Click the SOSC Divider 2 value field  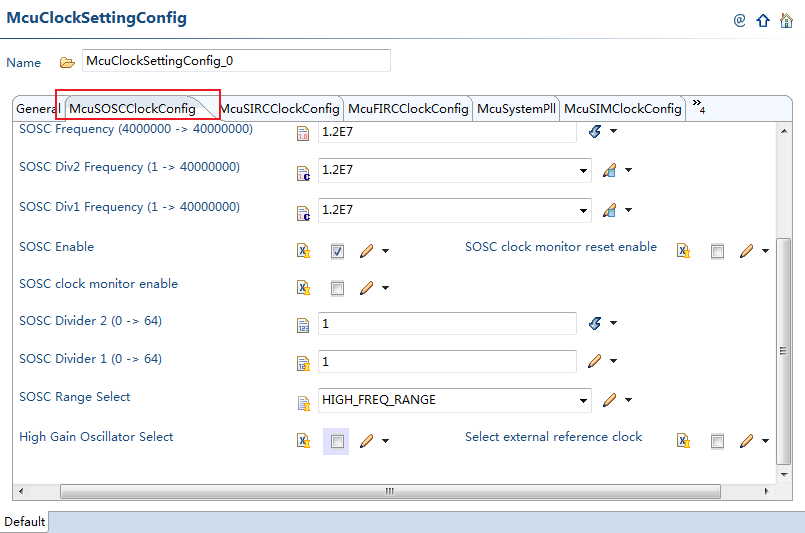pyautogui.click(x=447, y=323)
